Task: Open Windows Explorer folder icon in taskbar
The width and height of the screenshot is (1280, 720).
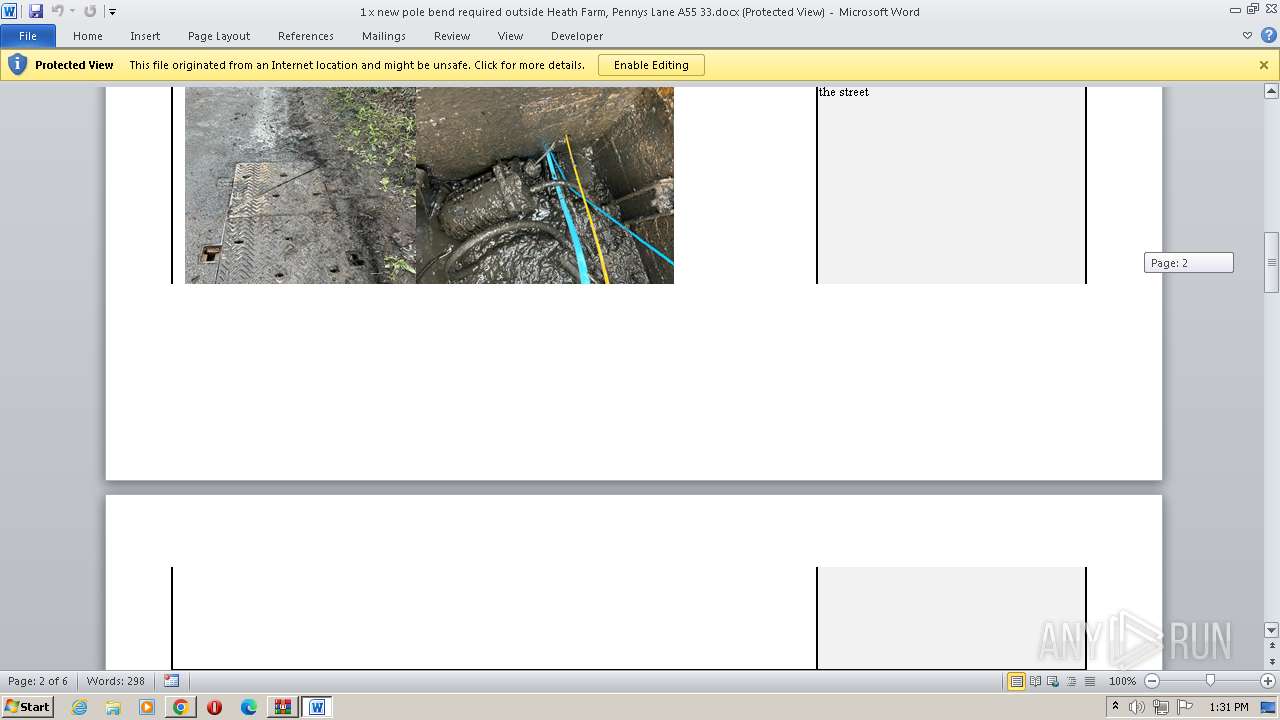Action: tap(113, 707)
